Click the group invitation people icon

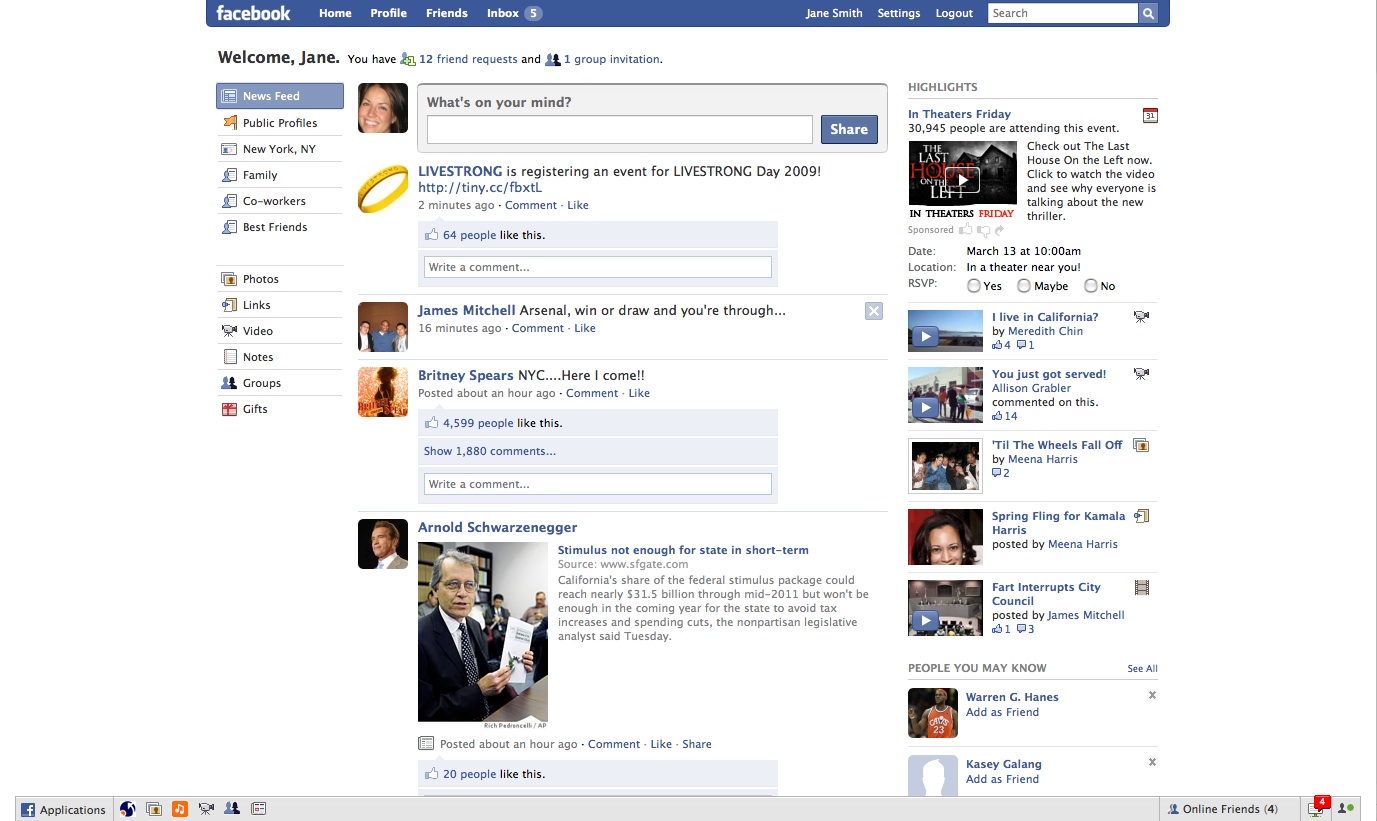coord(552,59)
